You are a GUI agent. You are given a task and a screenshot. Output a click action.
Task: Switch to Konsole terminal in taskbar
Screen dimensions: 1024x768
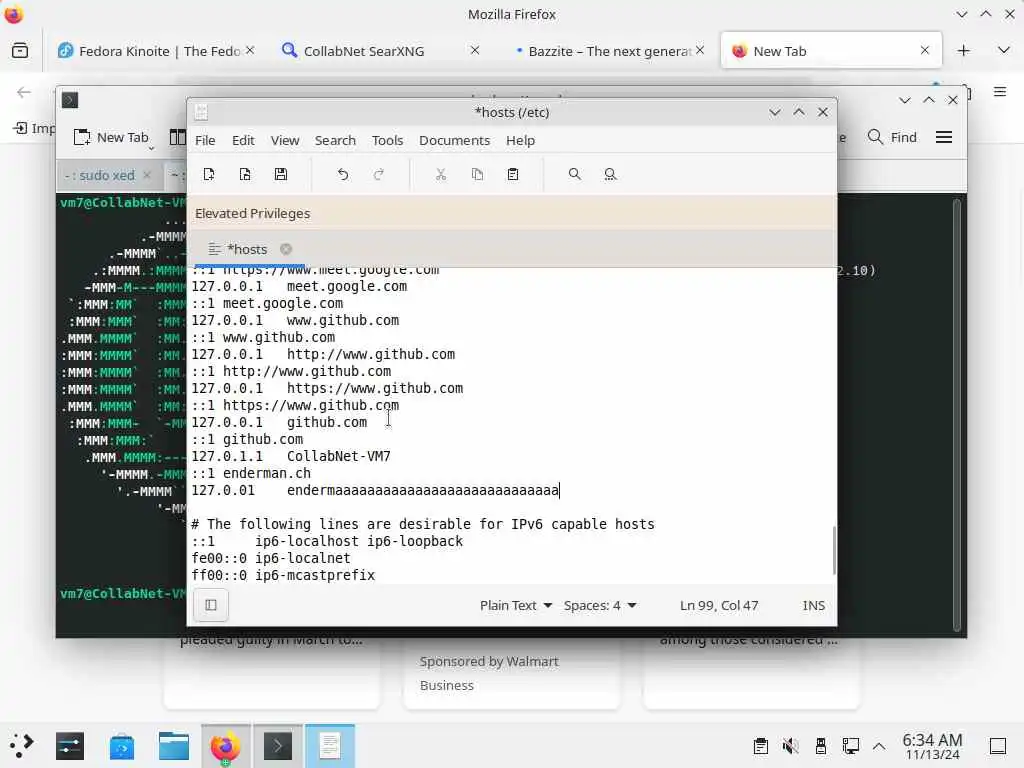(x=278, y=746)
